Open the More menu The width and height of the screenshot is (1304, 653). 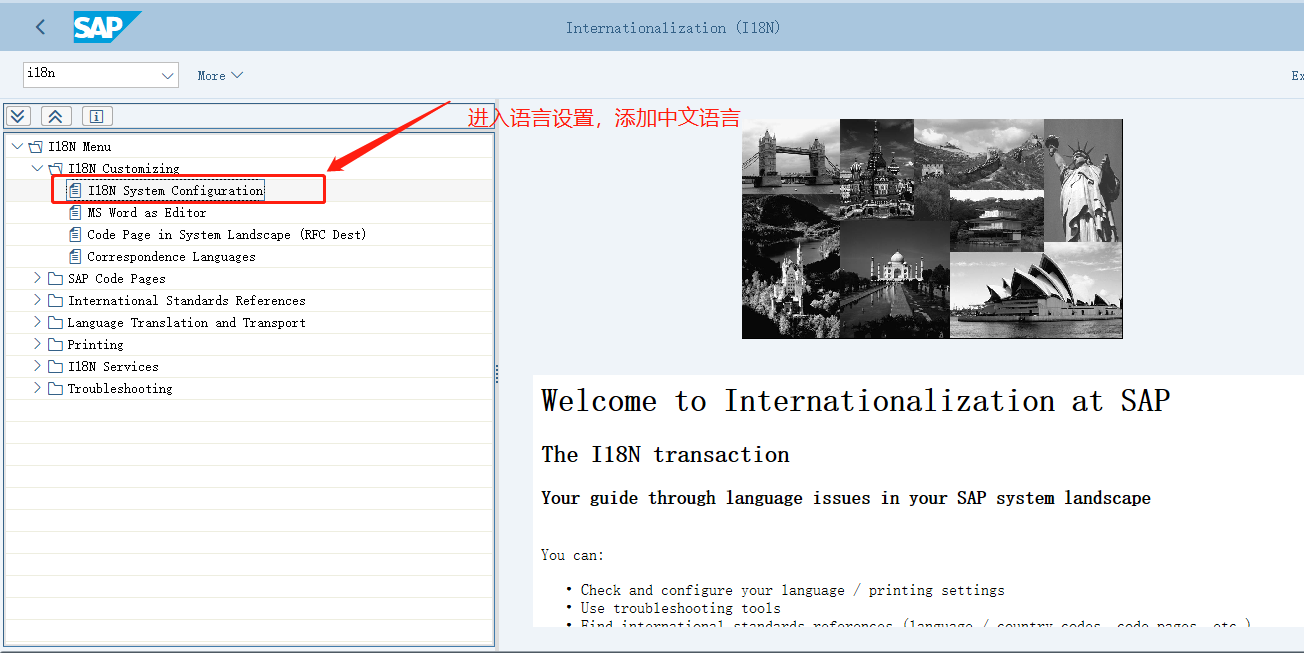[220, 76]
